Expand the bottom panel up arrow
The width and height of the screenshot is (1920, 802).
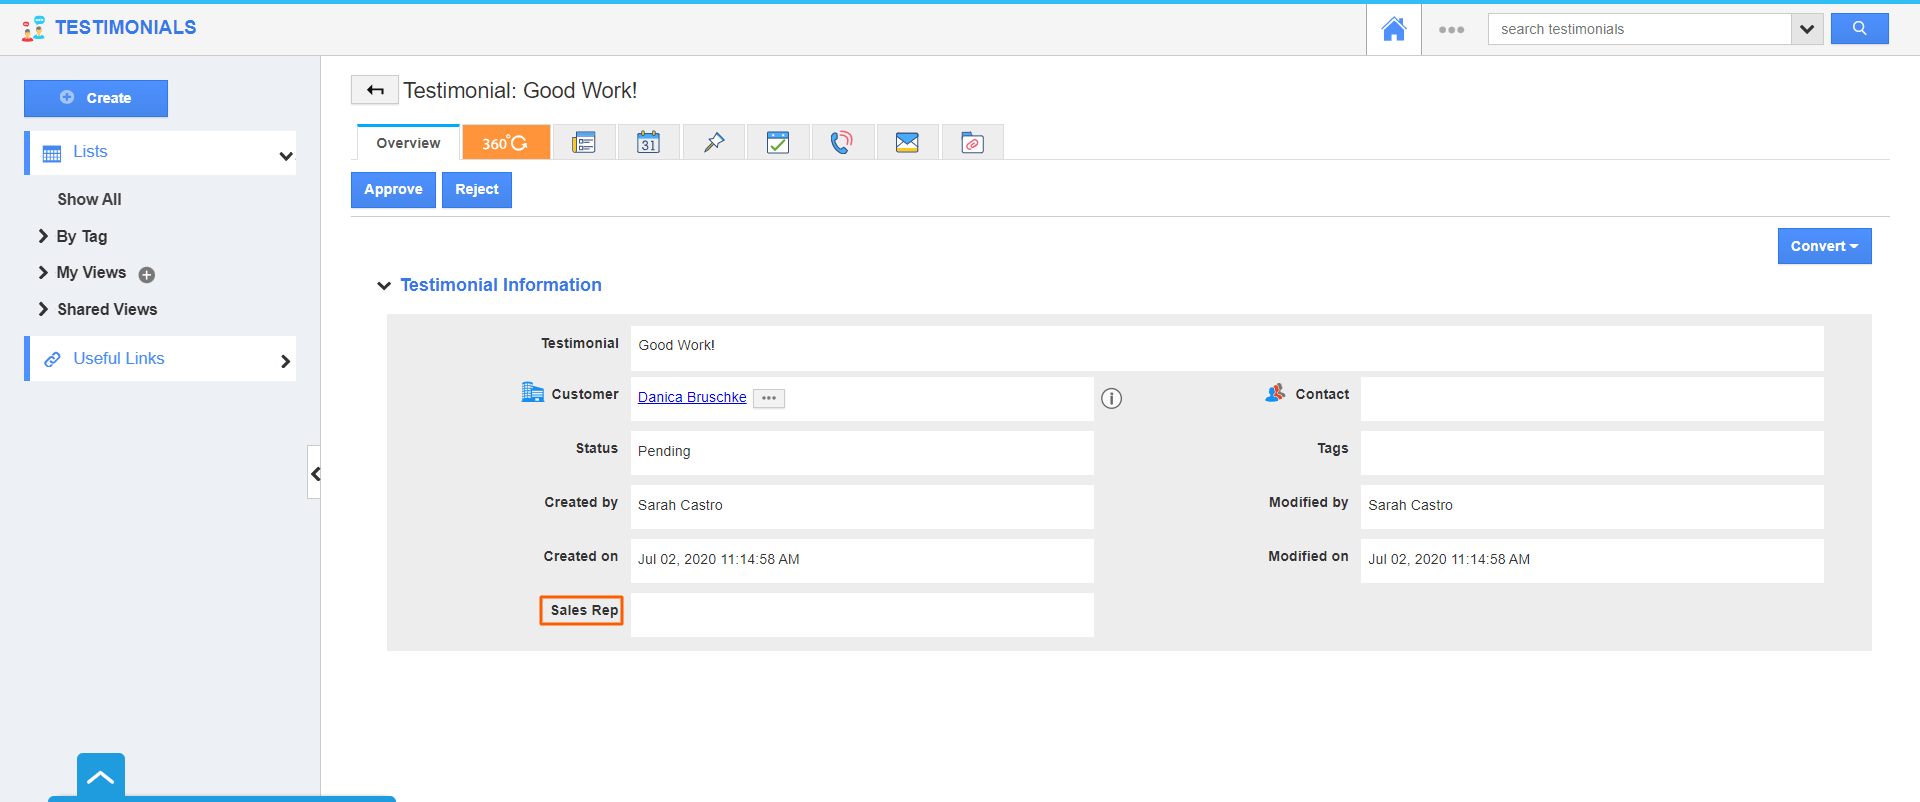(x=101, y=777)
